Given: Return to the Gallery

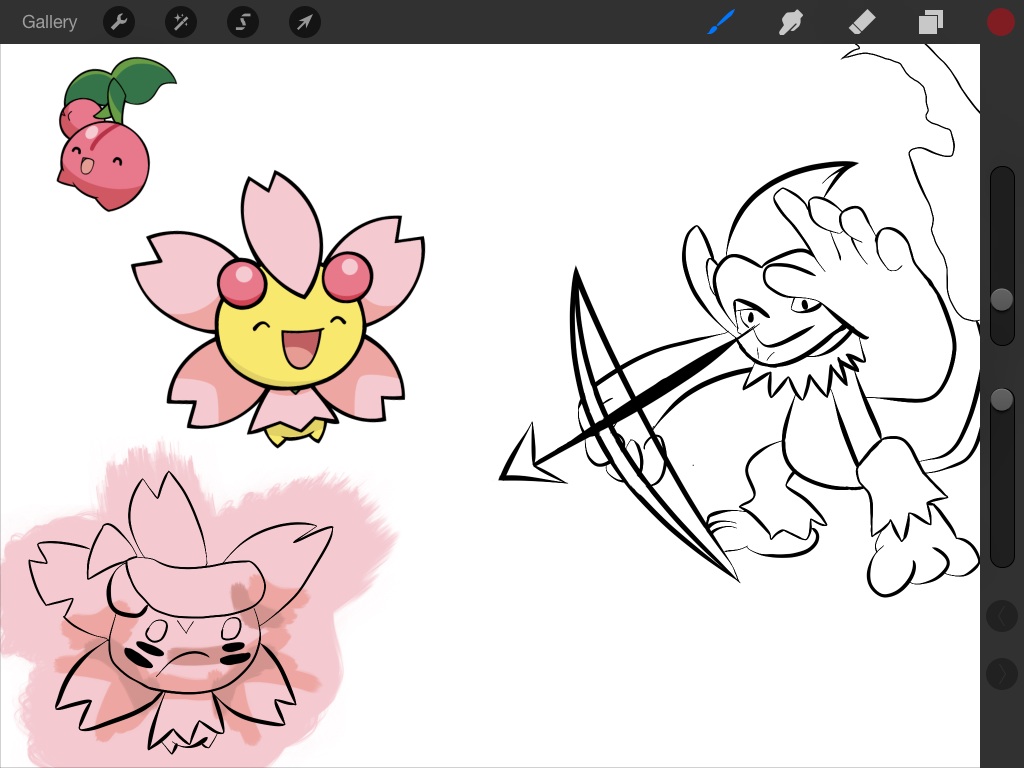Looking at the screenshot, I should [49, 22].
